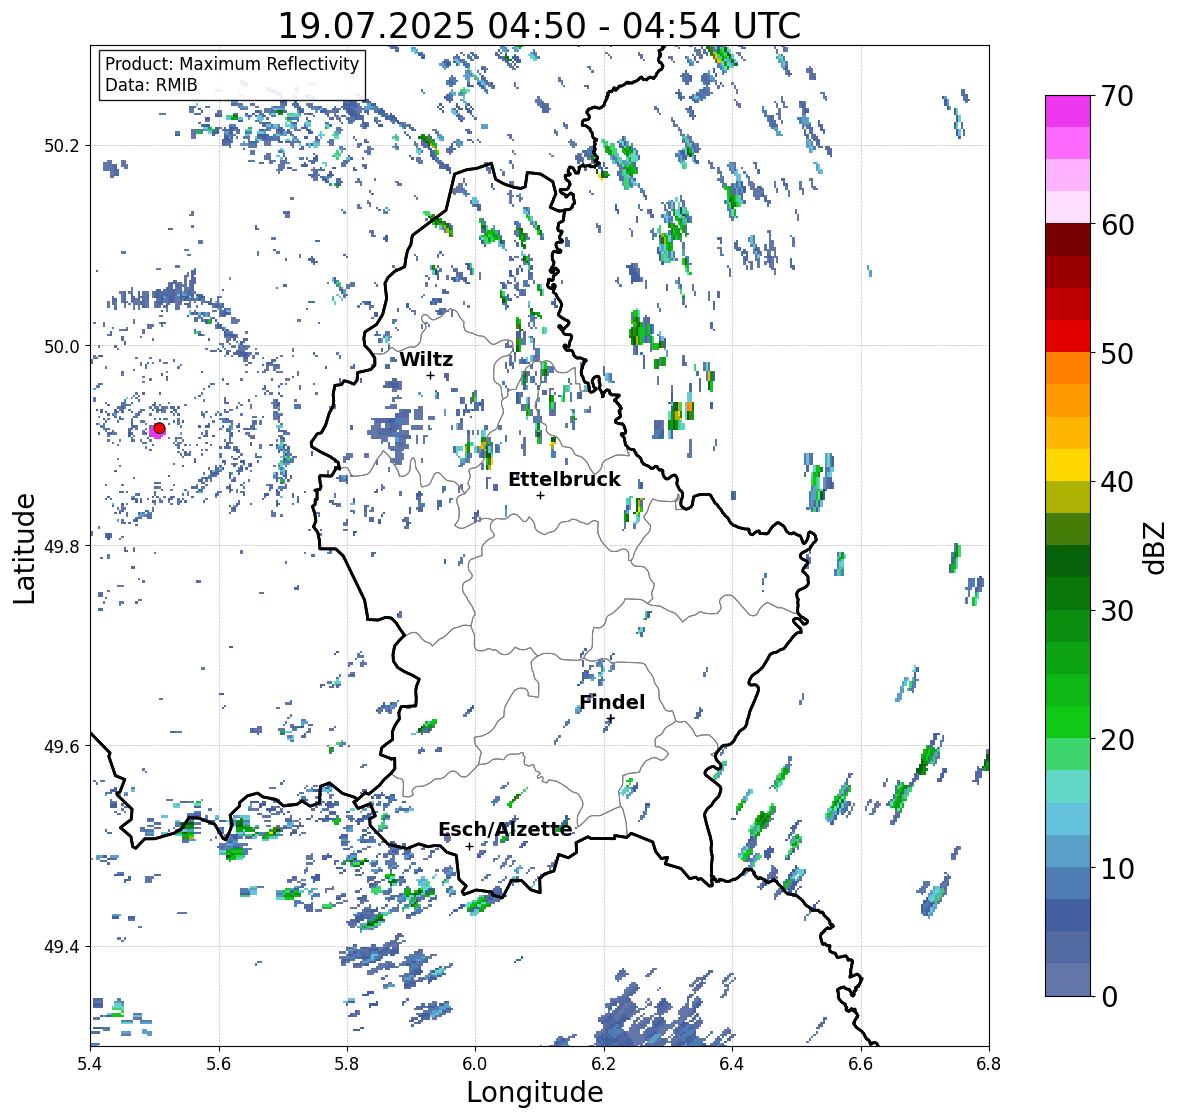1179x1117 pixels.
Task: Click the colorbar tick label 30
Action: [x=1117, y=611]
